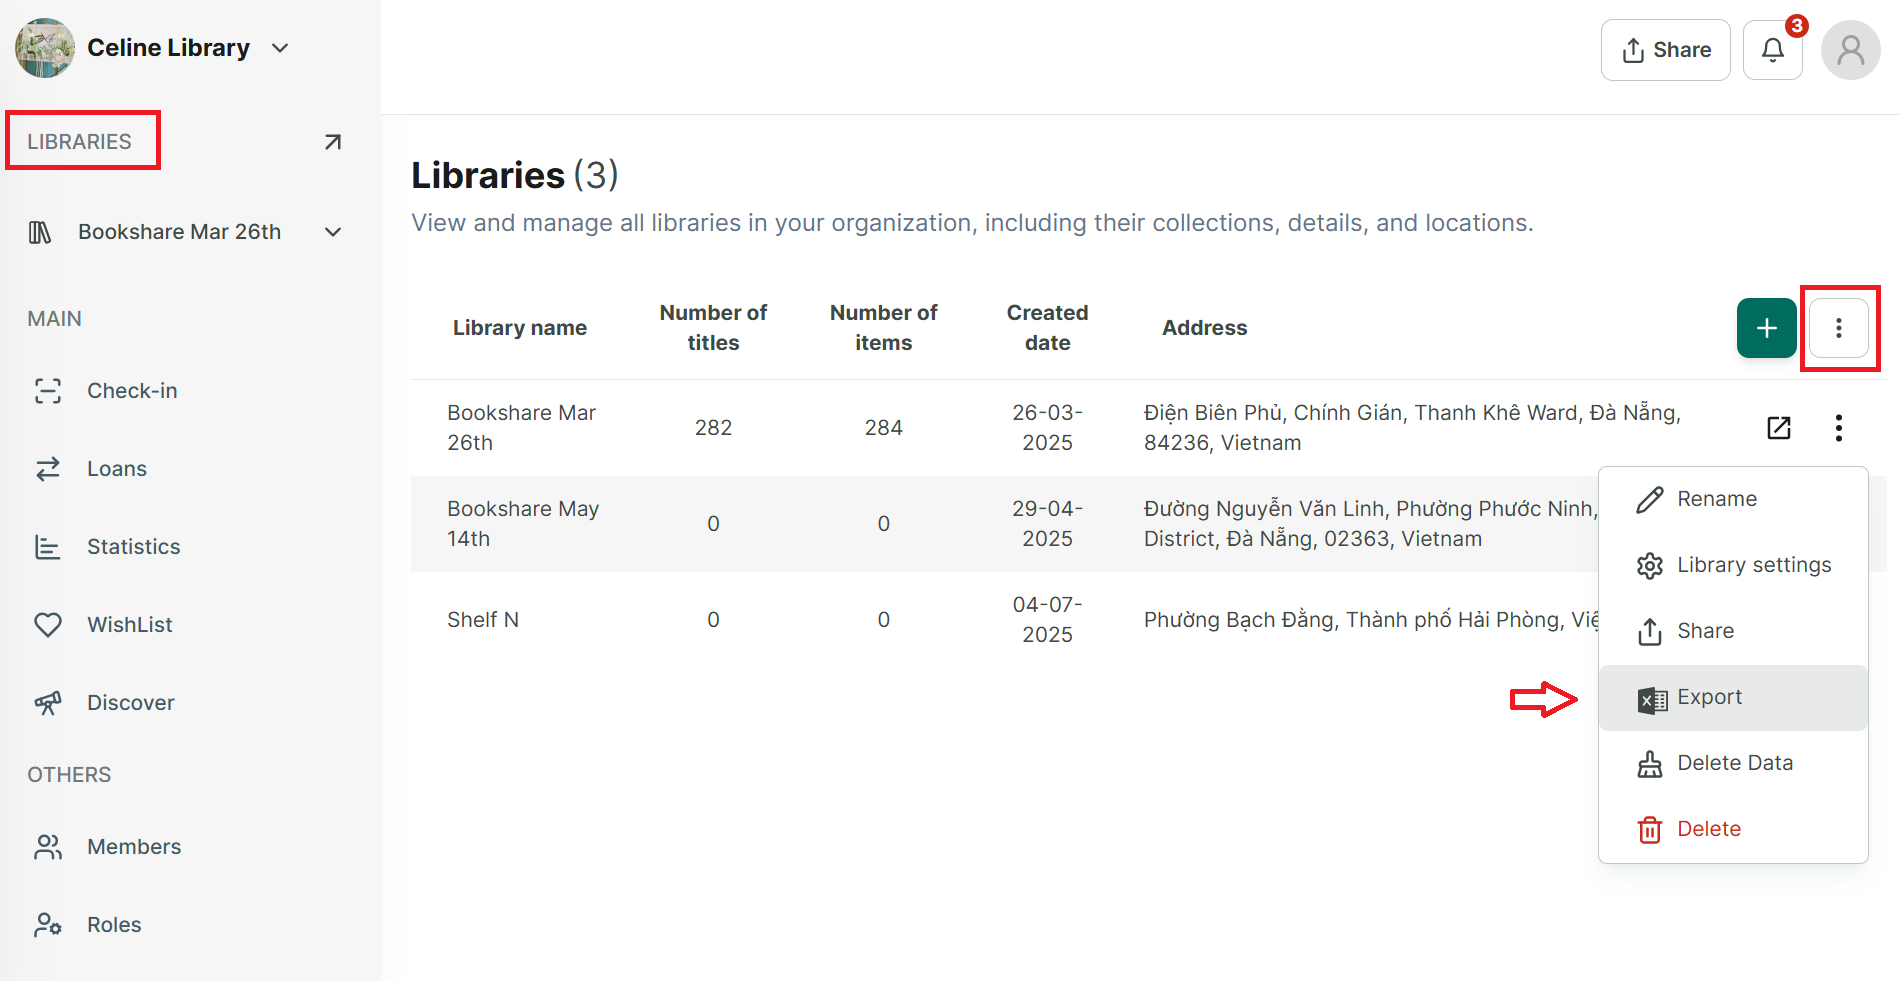
Task: Open the user profile avatar menu
Action: [x=1851, y=50]
